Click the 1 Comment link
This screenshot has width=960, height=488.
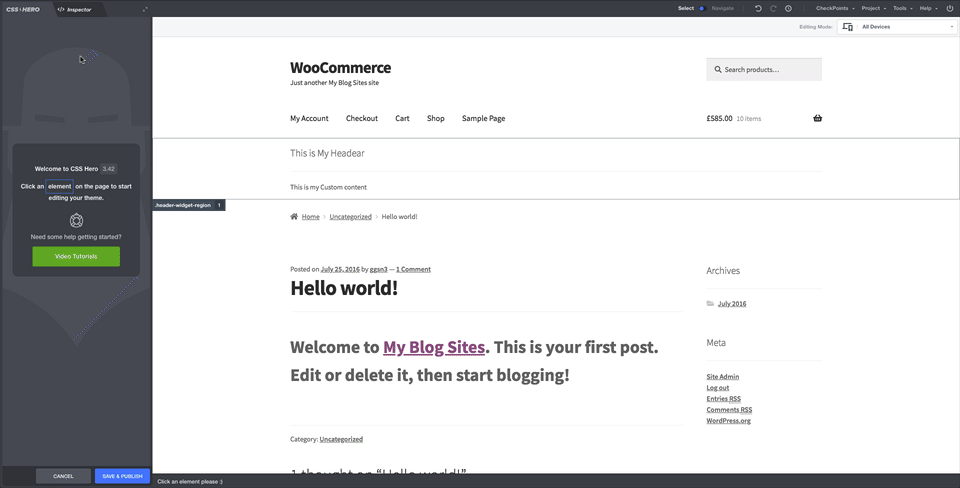[x=413, y=269]
